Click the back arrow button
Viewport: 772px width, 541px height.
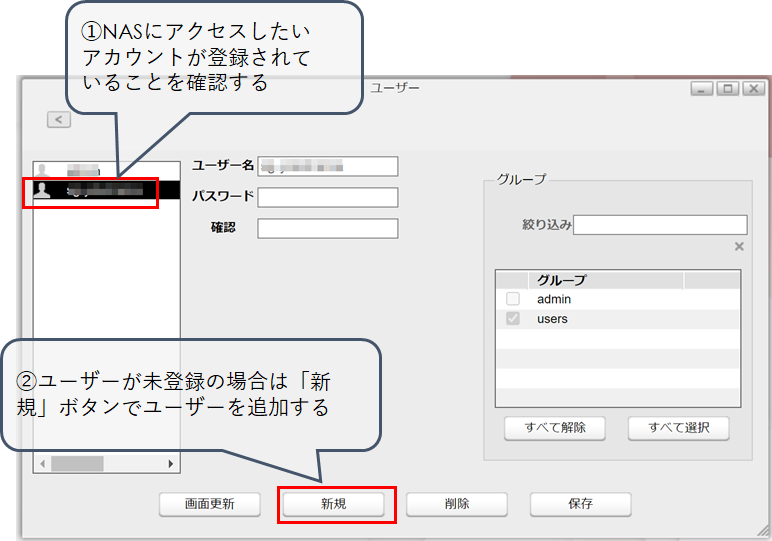point(59,120)
